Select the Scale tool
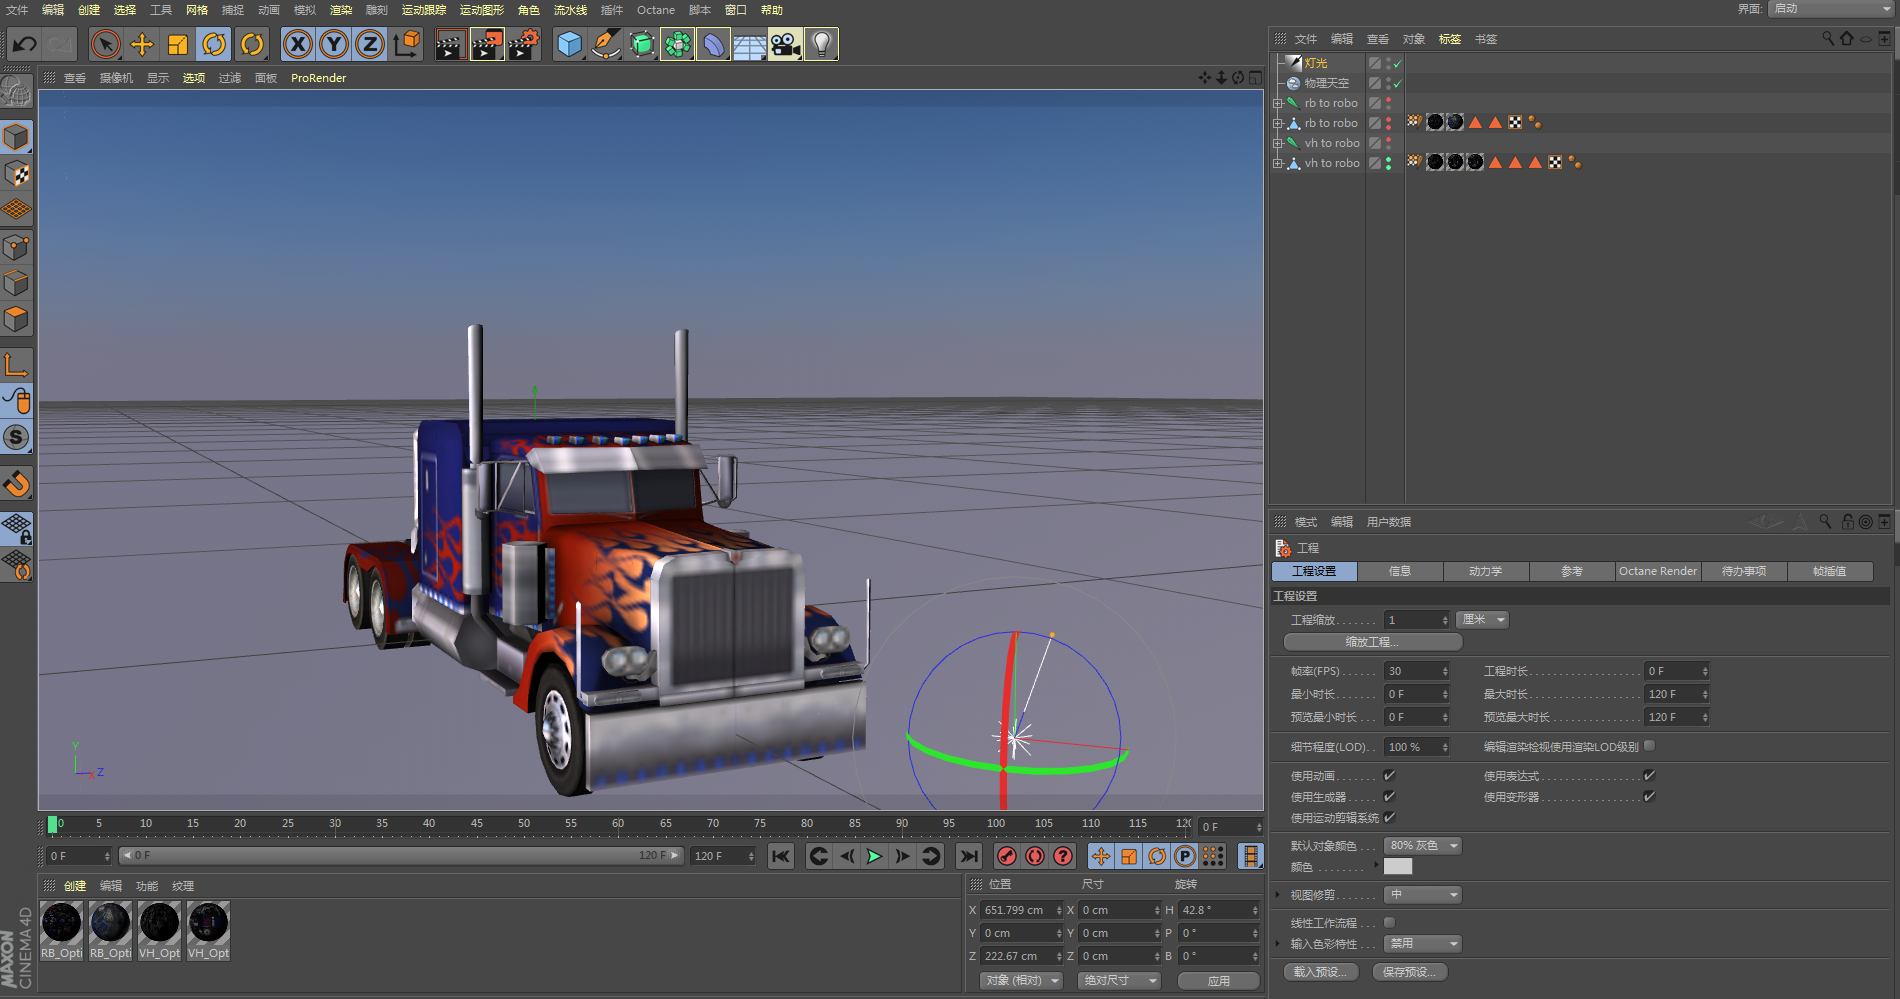 (178, 44)
